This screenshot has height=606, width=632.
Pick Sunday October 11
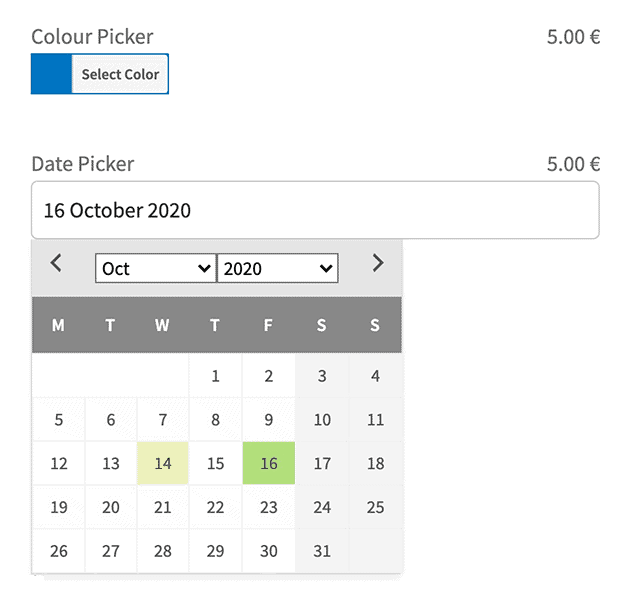[x=375, y=420]
